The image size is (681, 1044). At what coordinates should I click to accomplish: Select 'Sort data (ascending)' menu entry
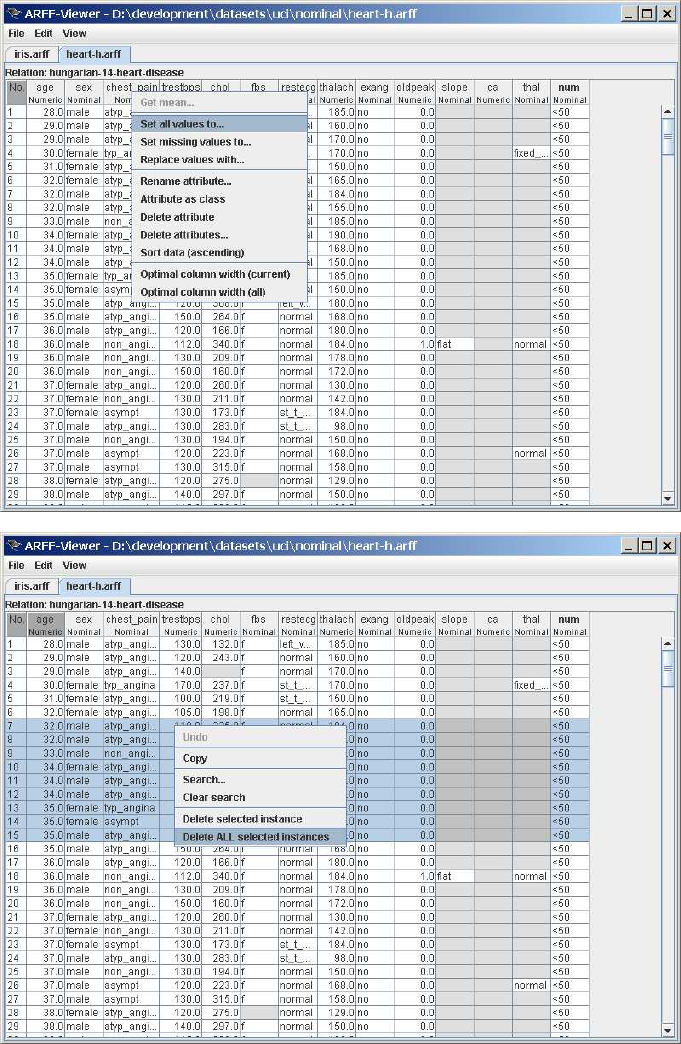[x=219, y=252]
